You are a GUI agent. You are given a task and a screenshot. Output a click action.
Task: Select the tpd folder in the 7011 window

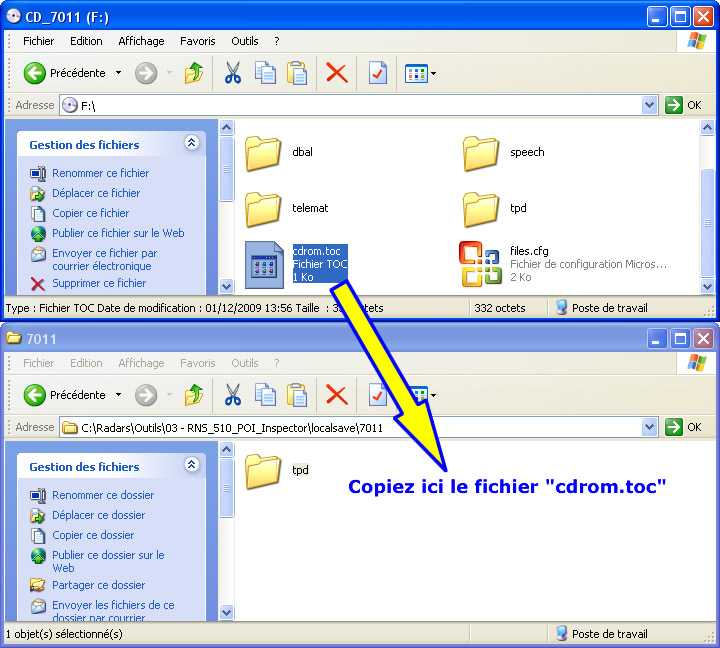click(265, 469)
